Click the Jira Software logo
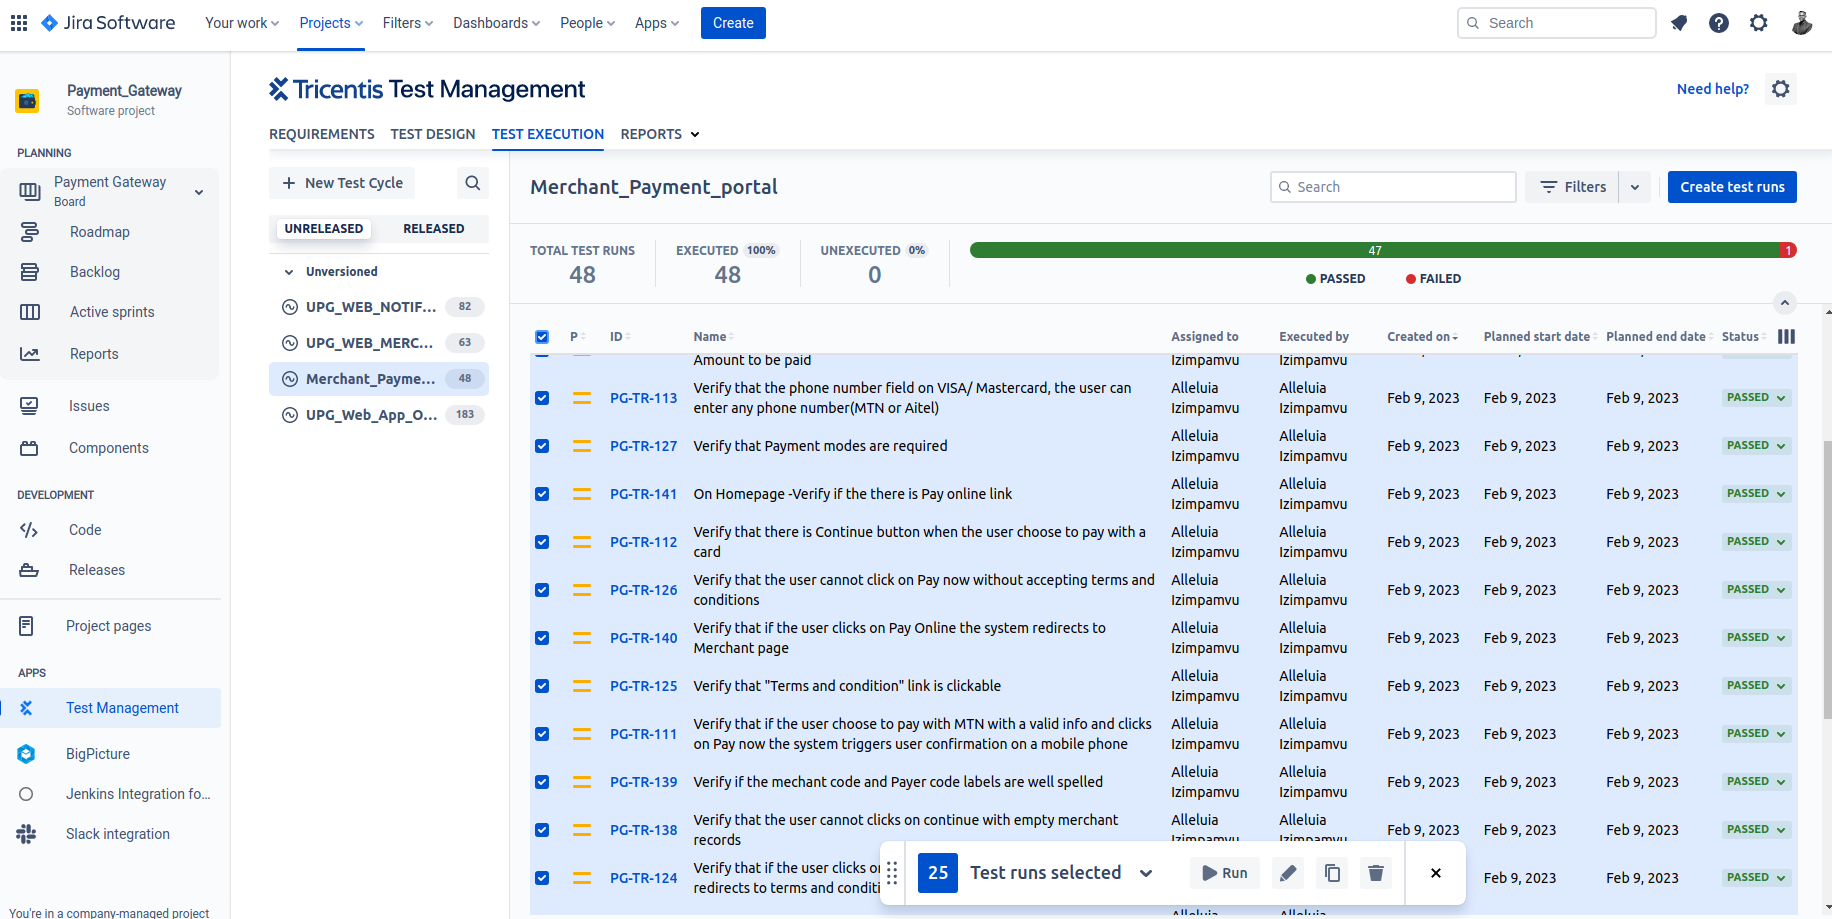The width and height of the screenshot is (1832, 919). [108, 23]
